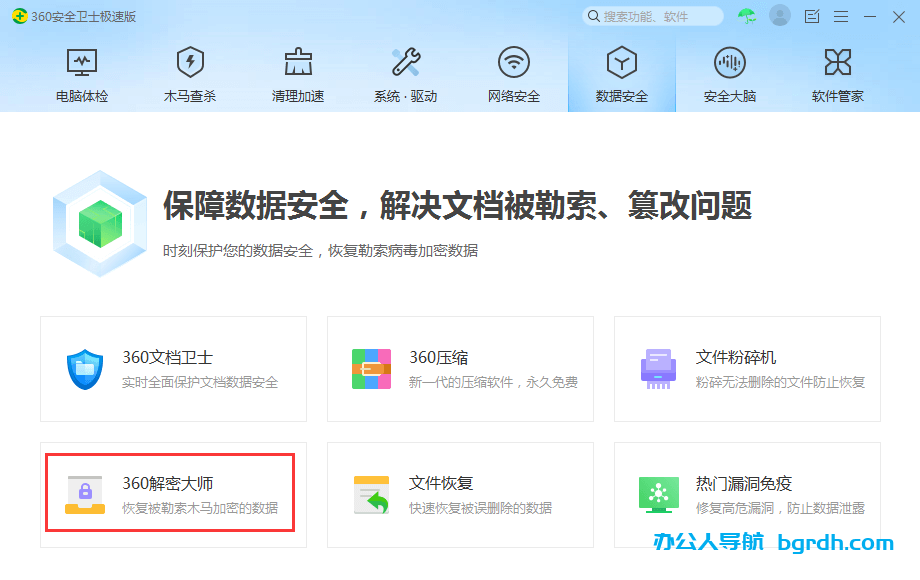
Task: Open the user avatar in title bar
Action: pyautogui.click(x=780, y=16)
